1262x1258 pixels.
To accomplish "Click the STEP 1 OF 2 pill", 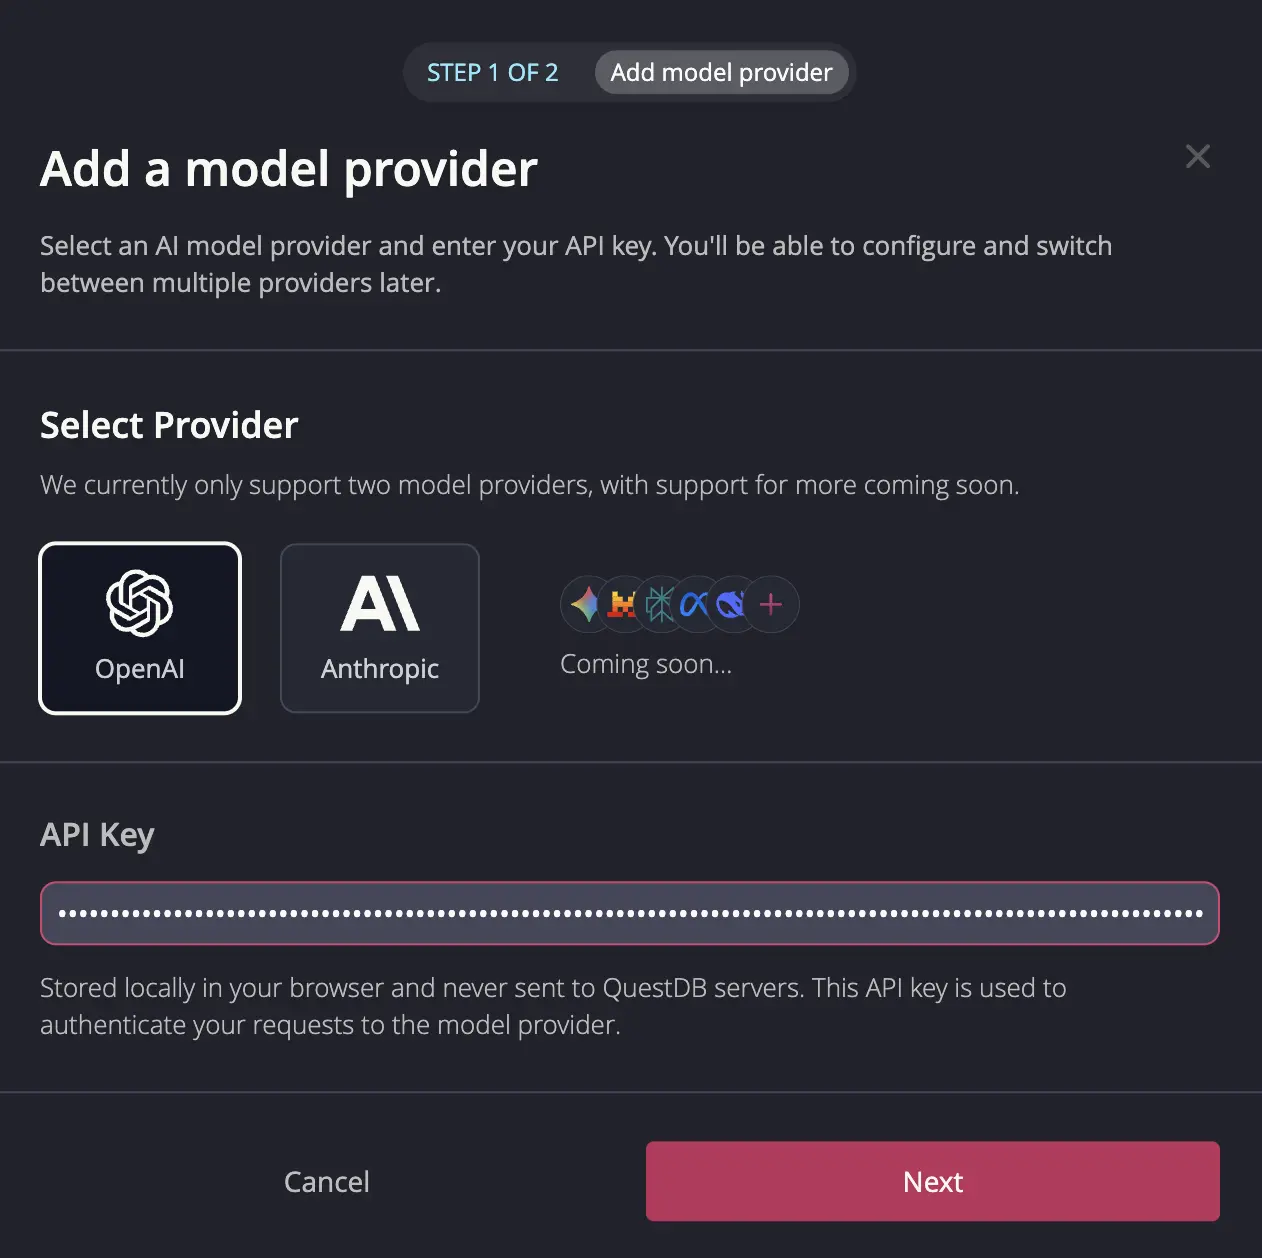I will pyautogui.click(x=493, y=72).
